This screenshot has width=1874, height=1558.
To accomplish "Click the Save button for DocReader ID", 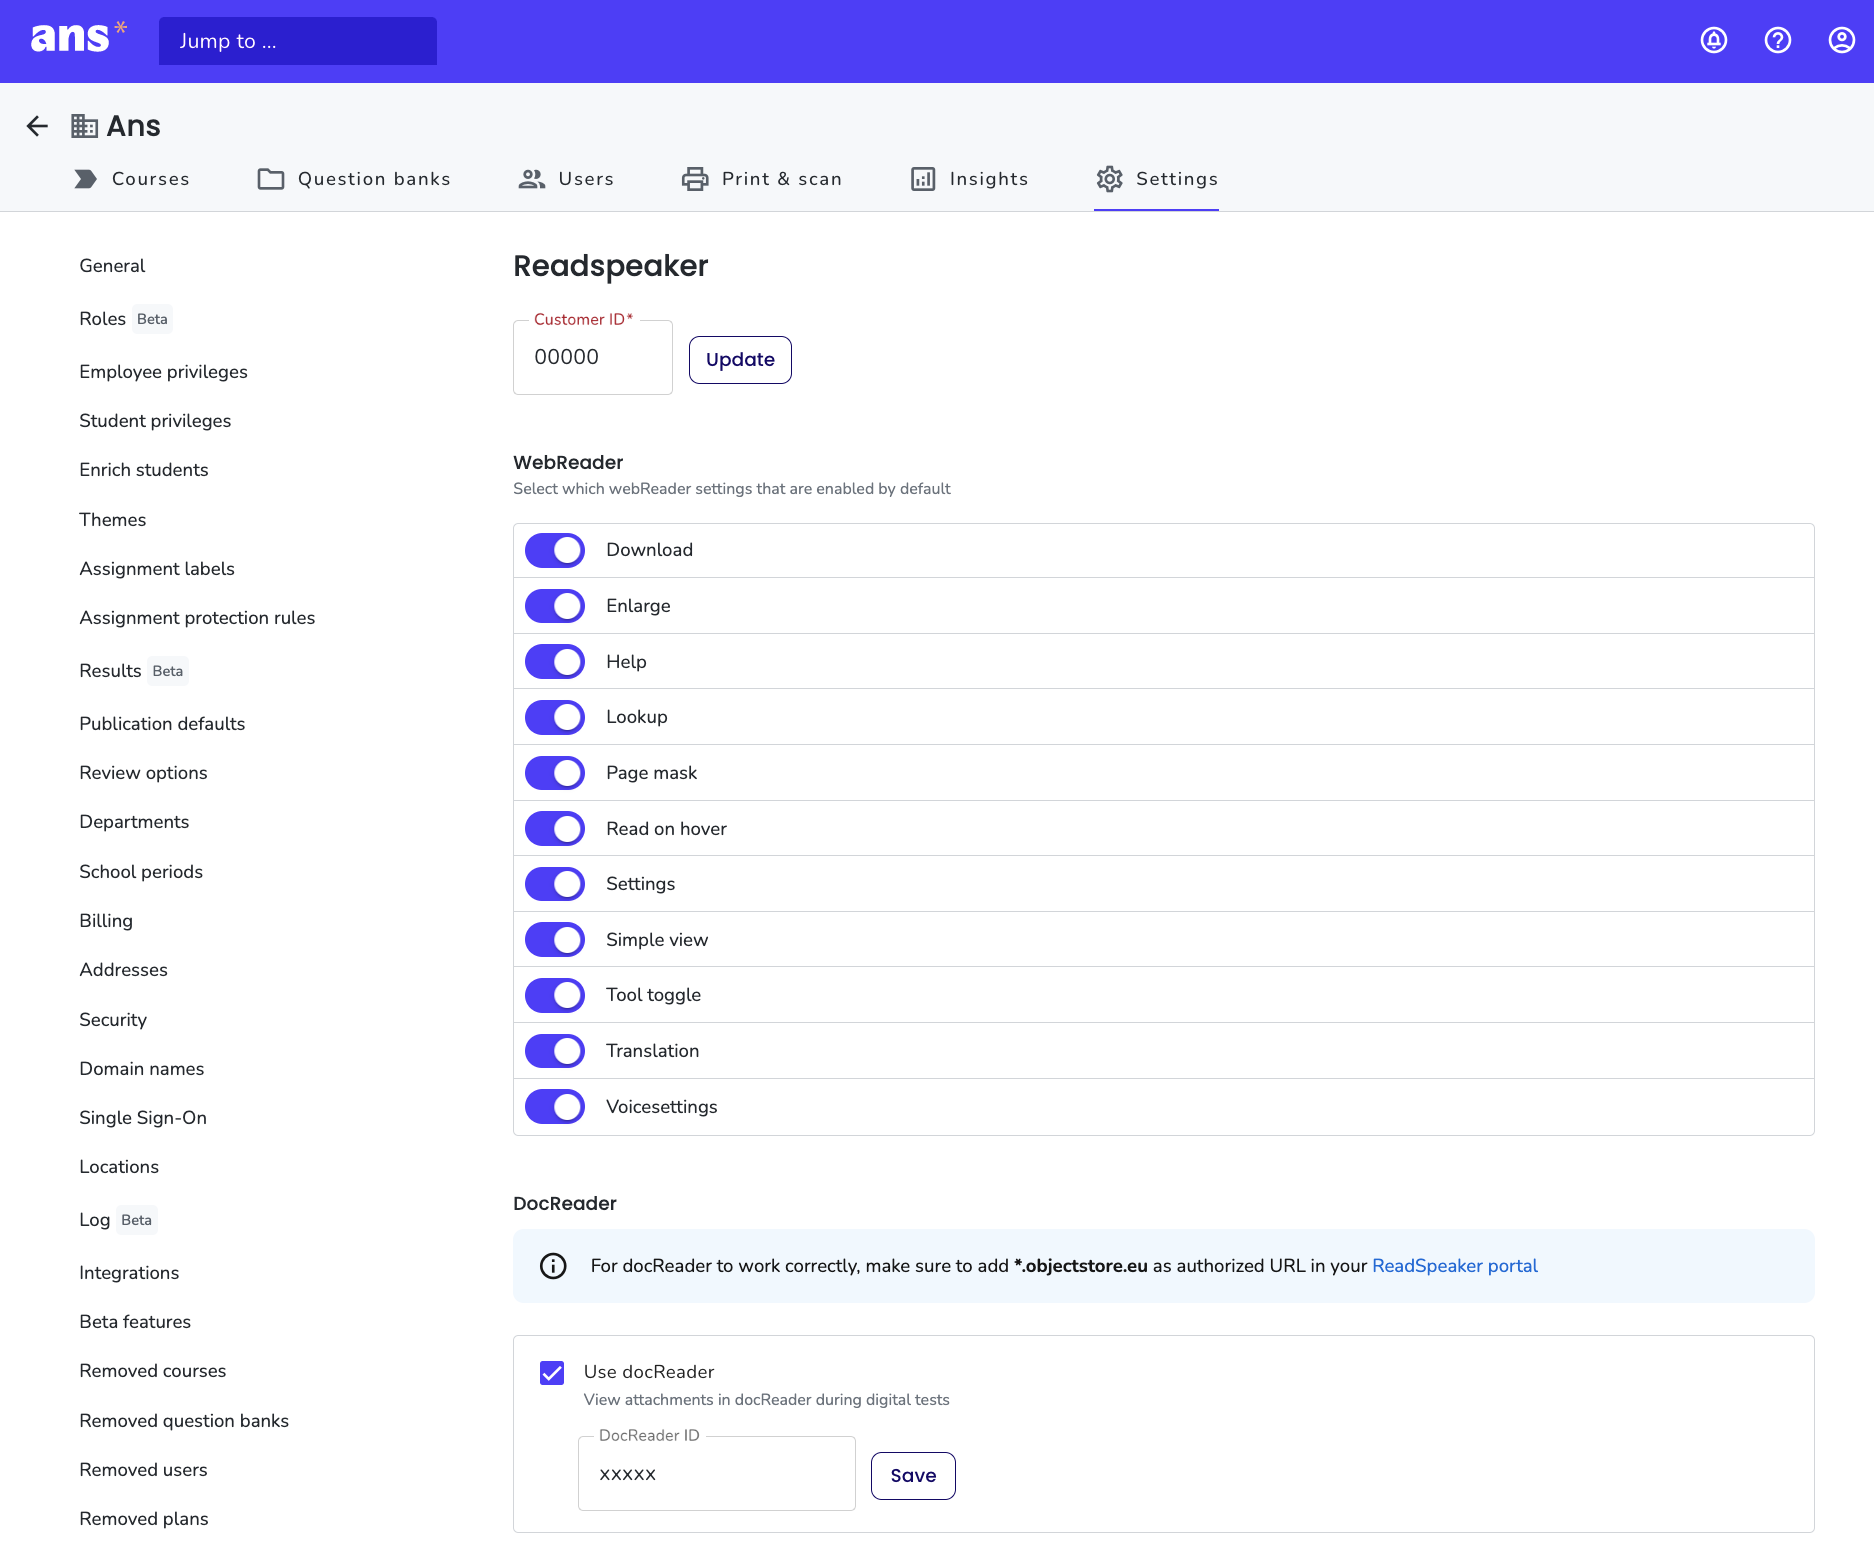I will pos(913,1476).
